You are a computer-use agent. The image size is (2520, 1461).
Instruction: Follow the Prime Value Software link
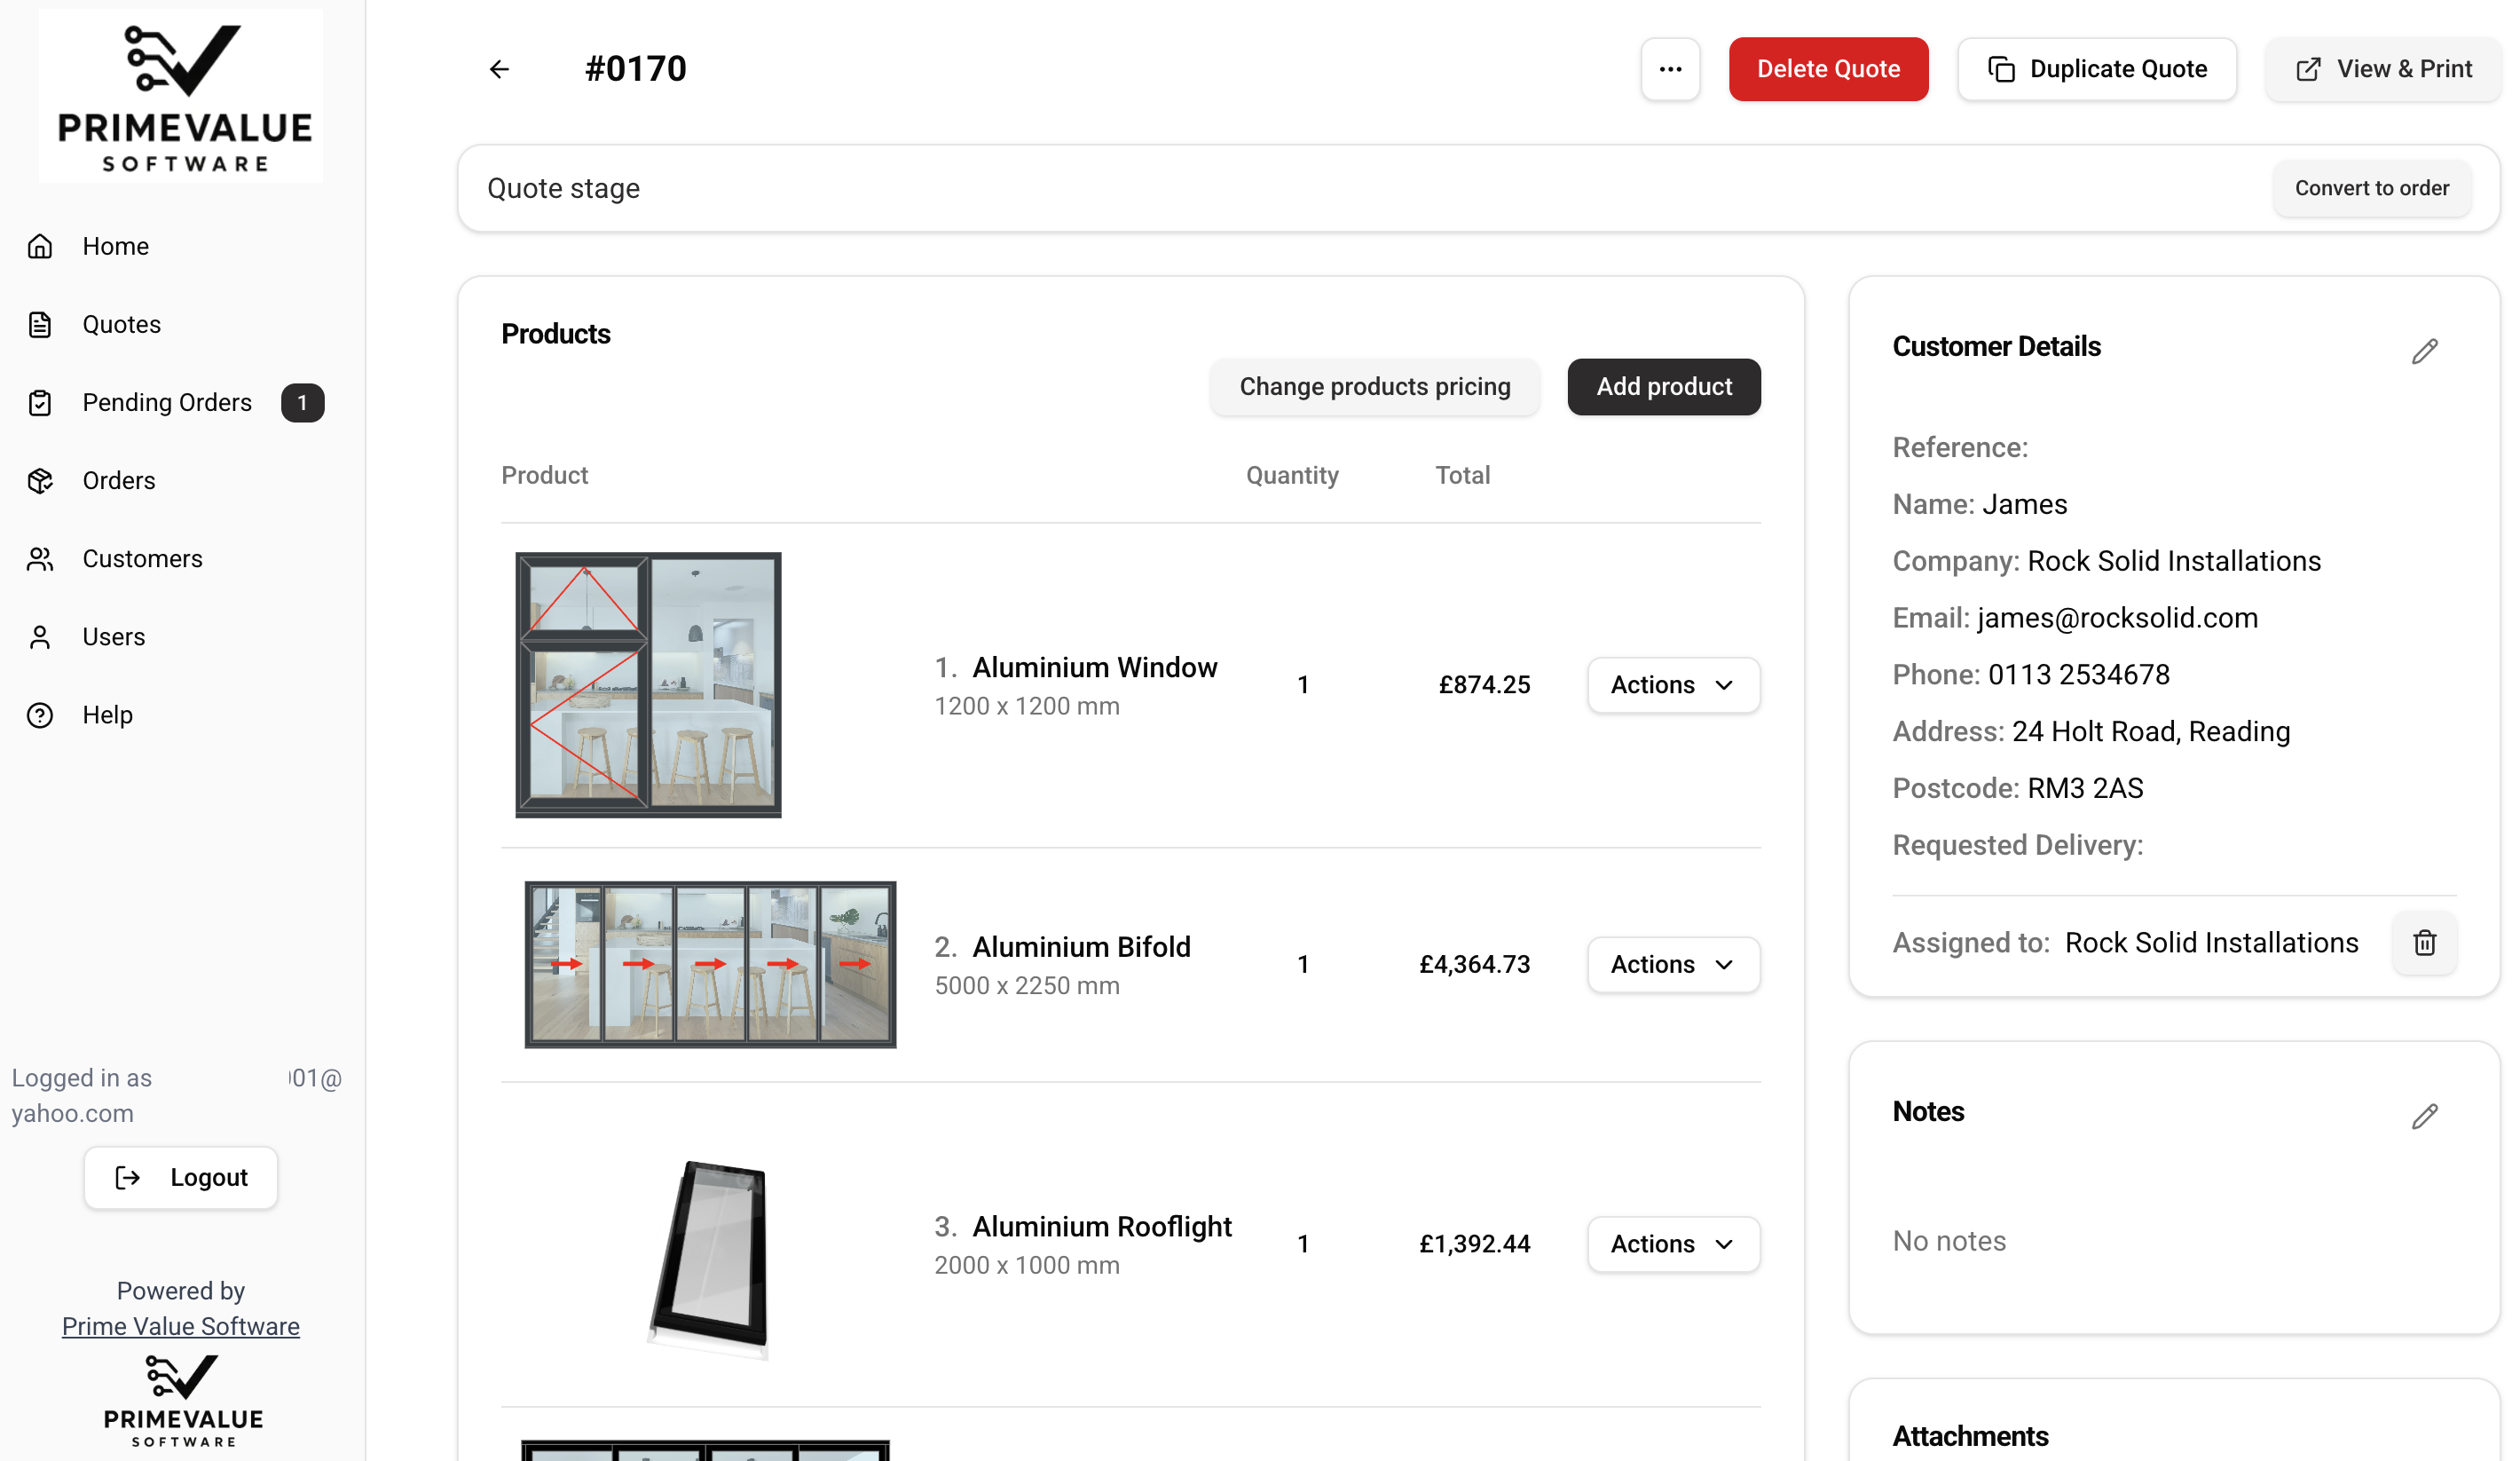pos(181,1326)
